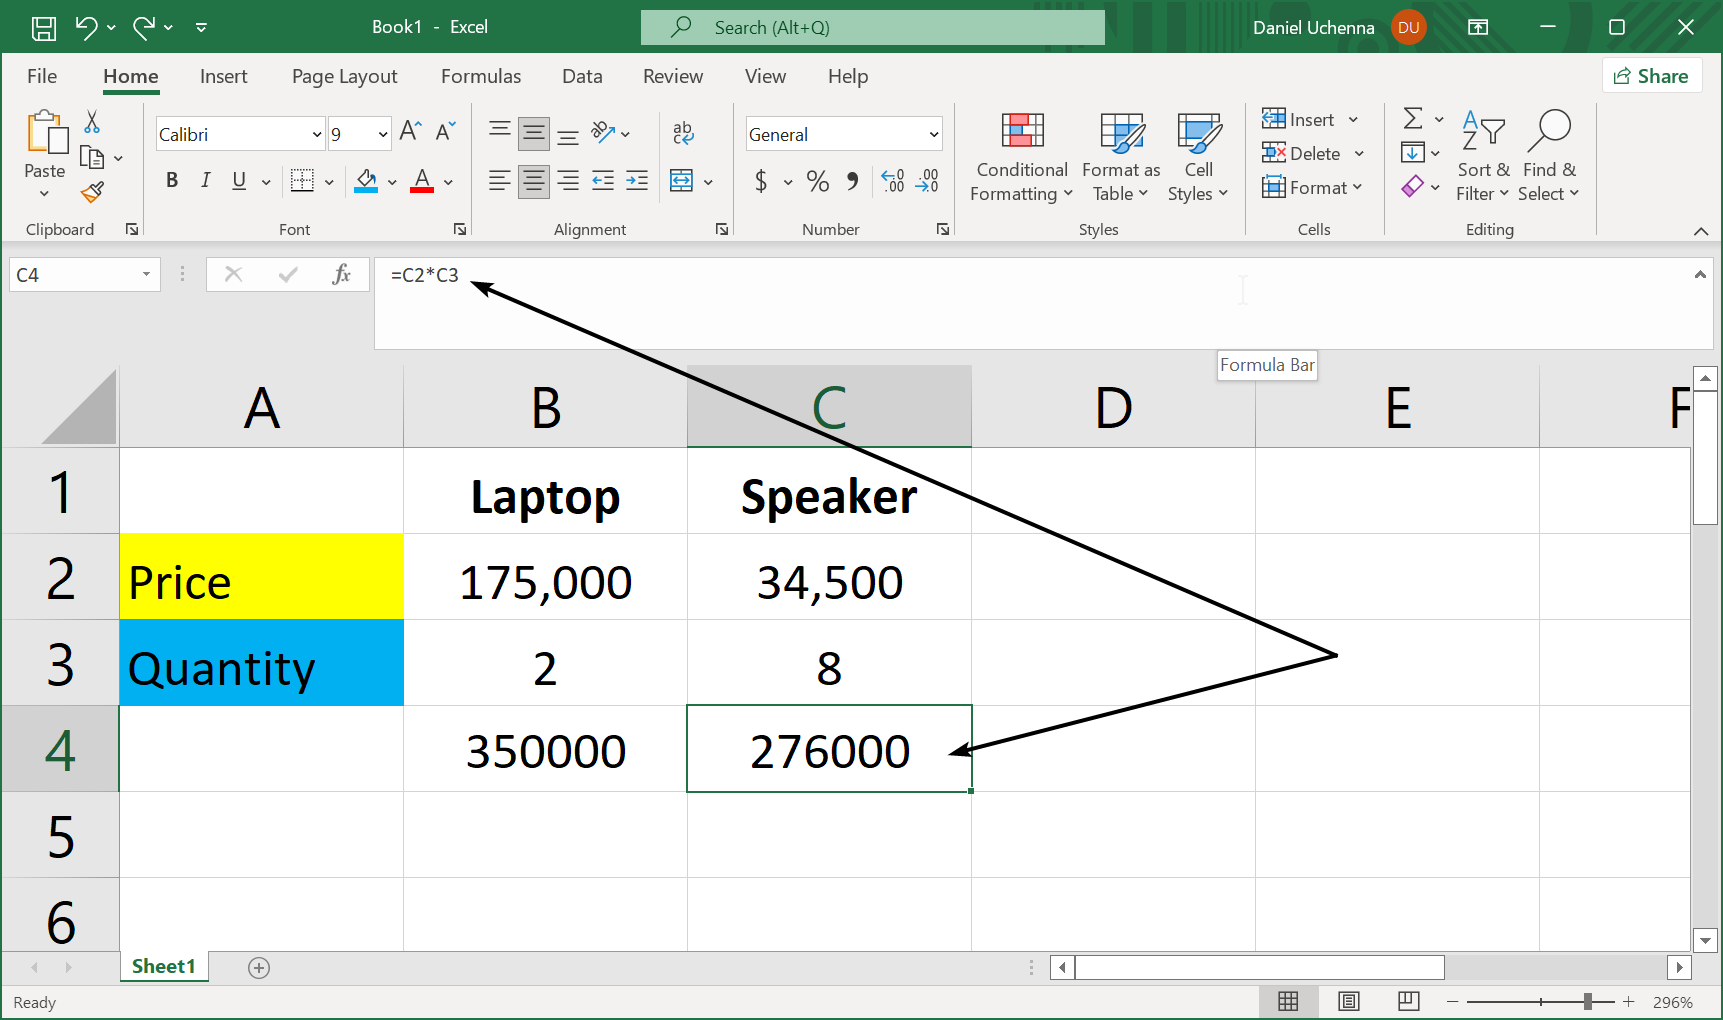Image resolution: width=1723 pixels, height=1020 pixels.
Task: Click the AutoSum sigma icon
Action: tap(1412, 119)
